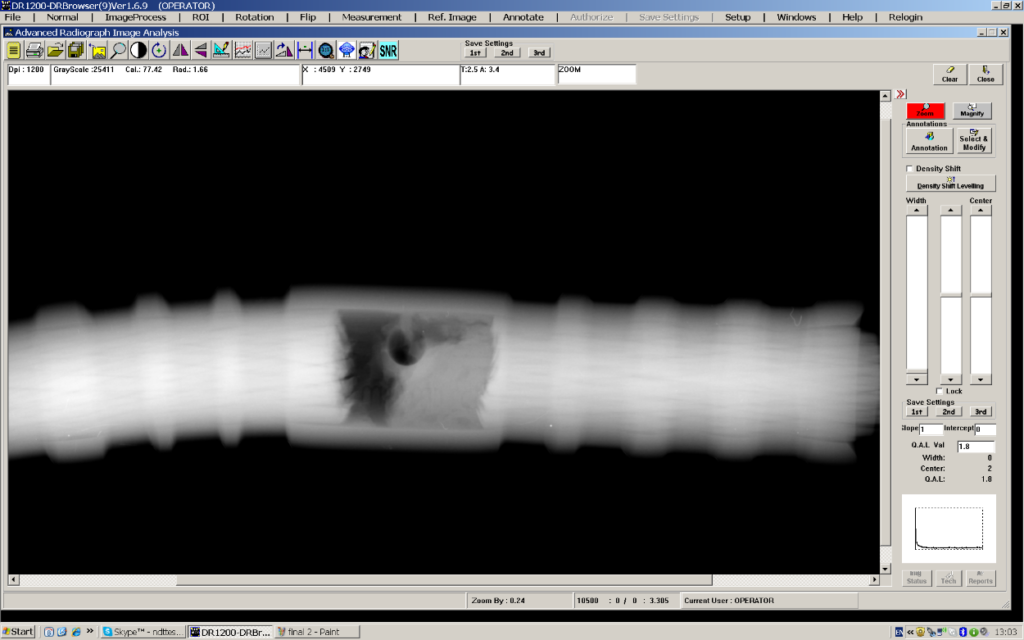Open the Measurement menu
The image size is (1024, 640).
[371, 17]
